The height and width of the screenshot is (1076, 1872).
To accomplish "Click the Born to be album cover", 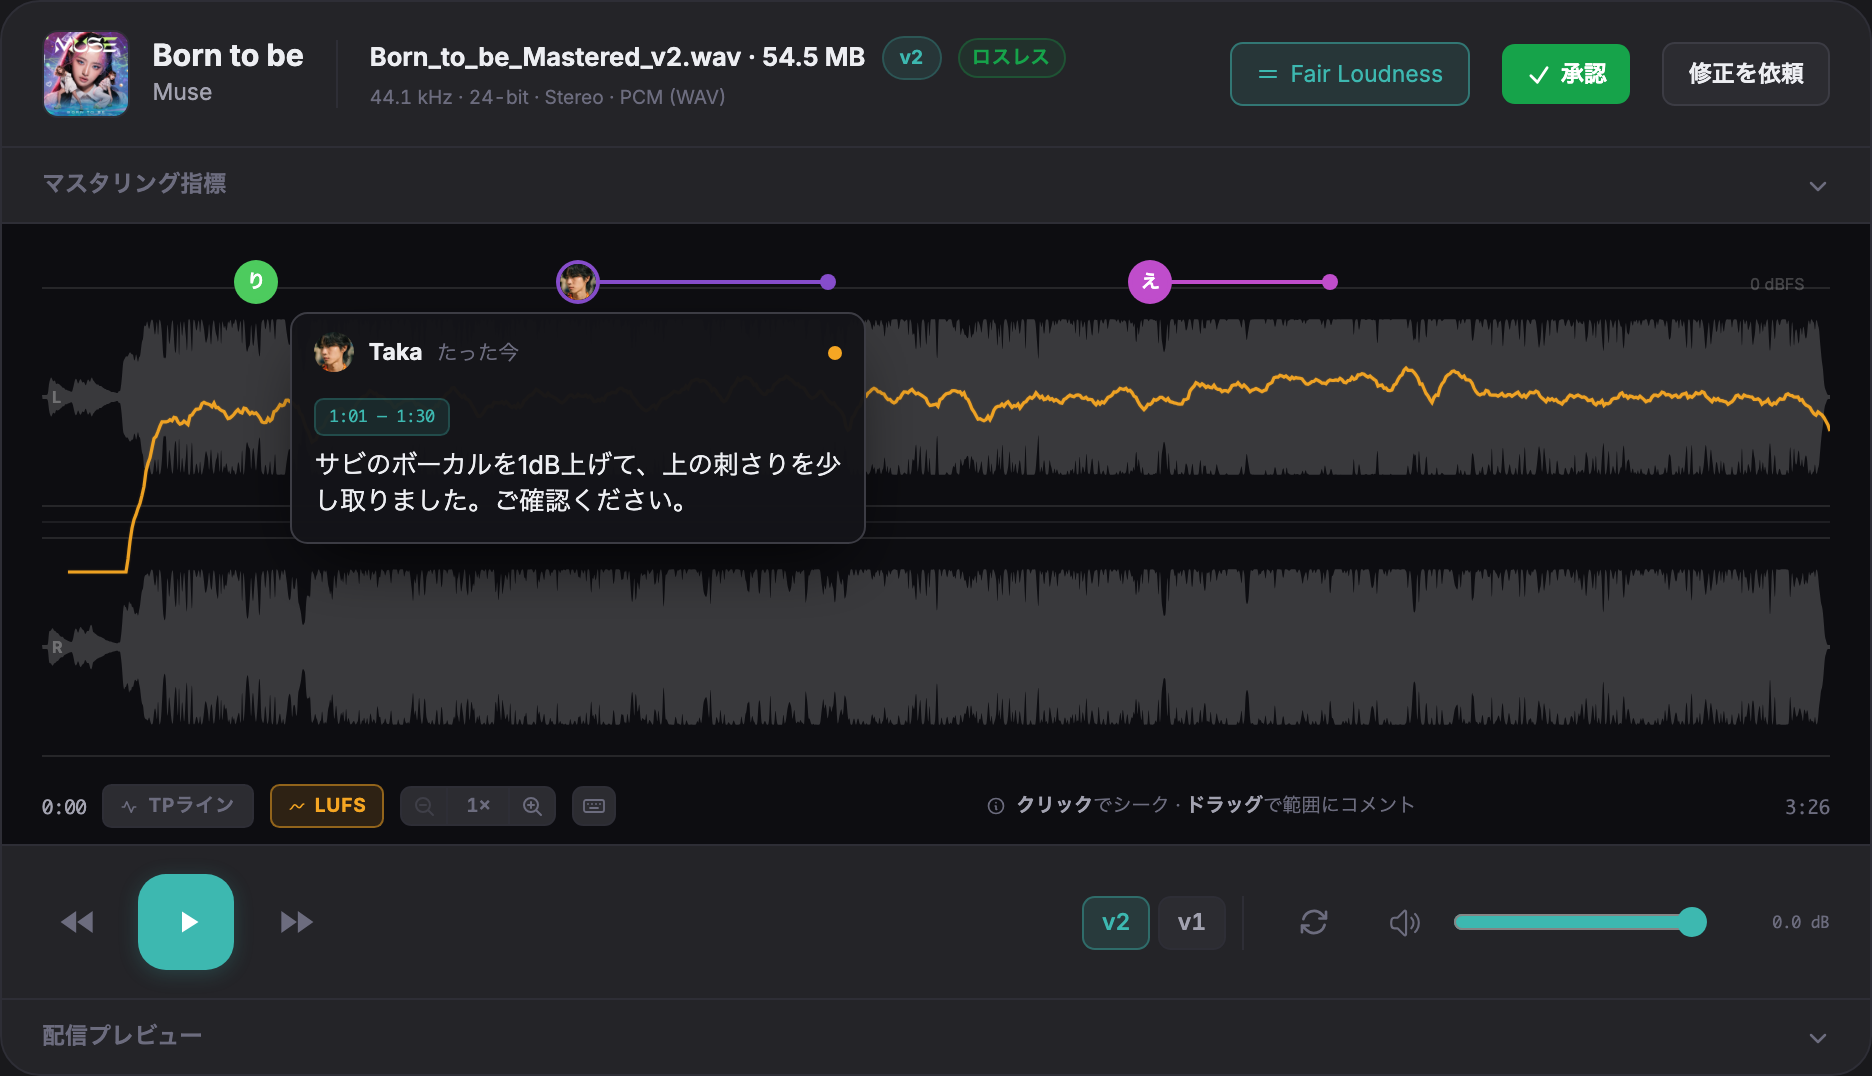I will [x=86, y=74].
